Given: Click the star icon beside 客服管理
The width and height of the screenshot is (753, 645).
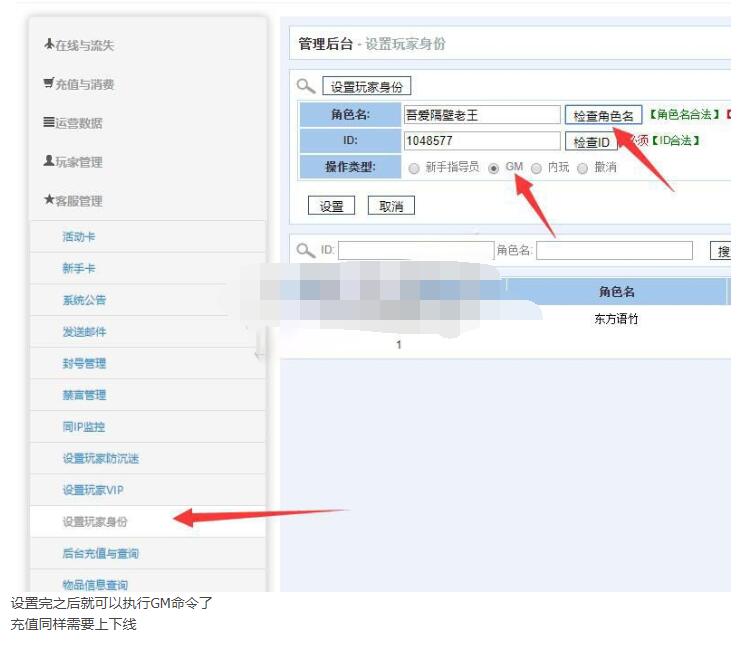Looking at the screenshot, I should coord(49,201).
